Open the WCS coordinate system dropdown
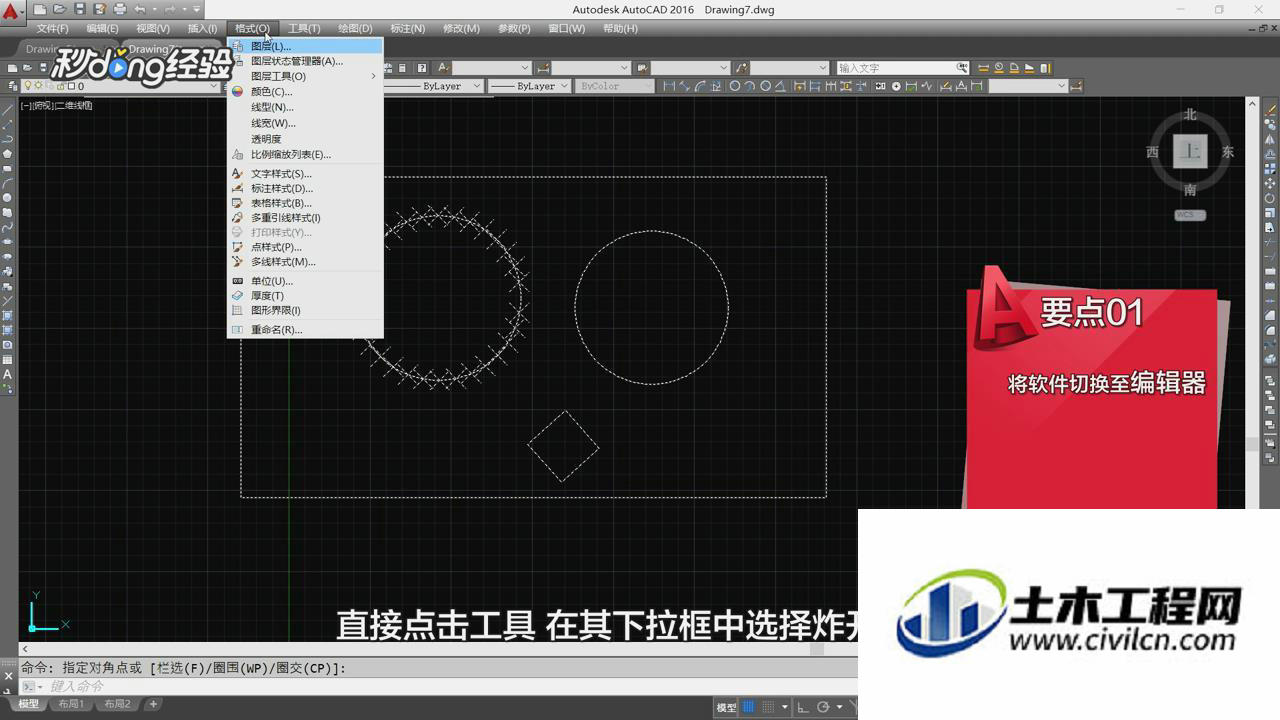This screenshot has height=720, width=1280. click(x=1189, y=215)
